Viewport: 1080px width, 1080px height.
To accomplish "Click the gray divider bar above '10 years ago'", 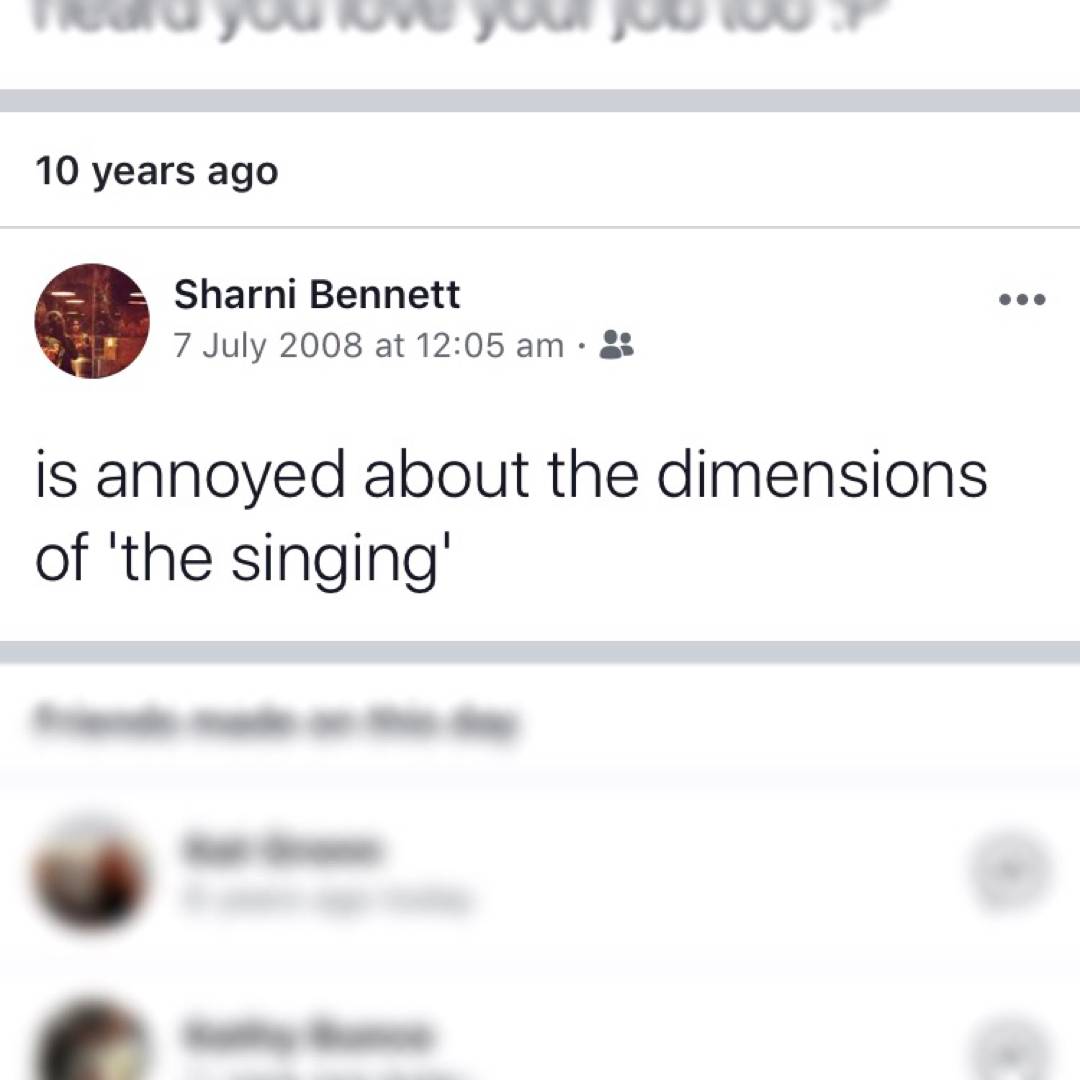I will (x=540, y=100).
